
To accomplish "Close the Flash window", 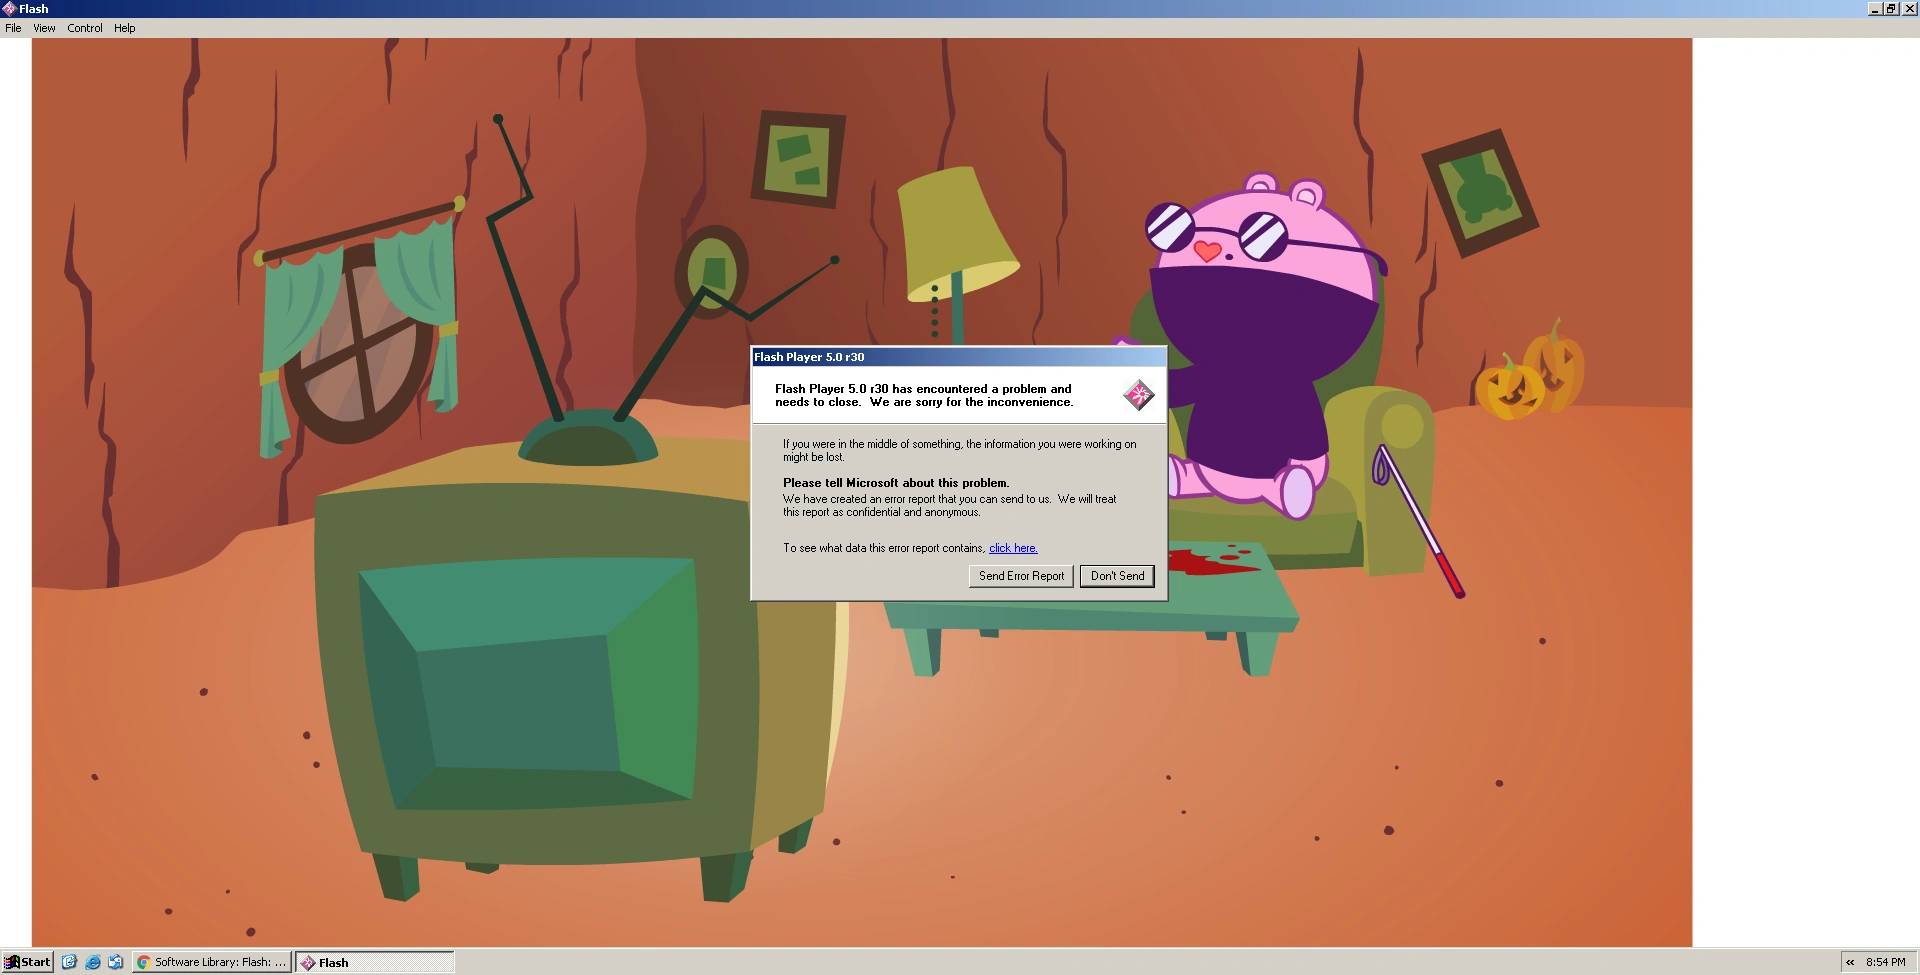I will tap(1909, 9).
